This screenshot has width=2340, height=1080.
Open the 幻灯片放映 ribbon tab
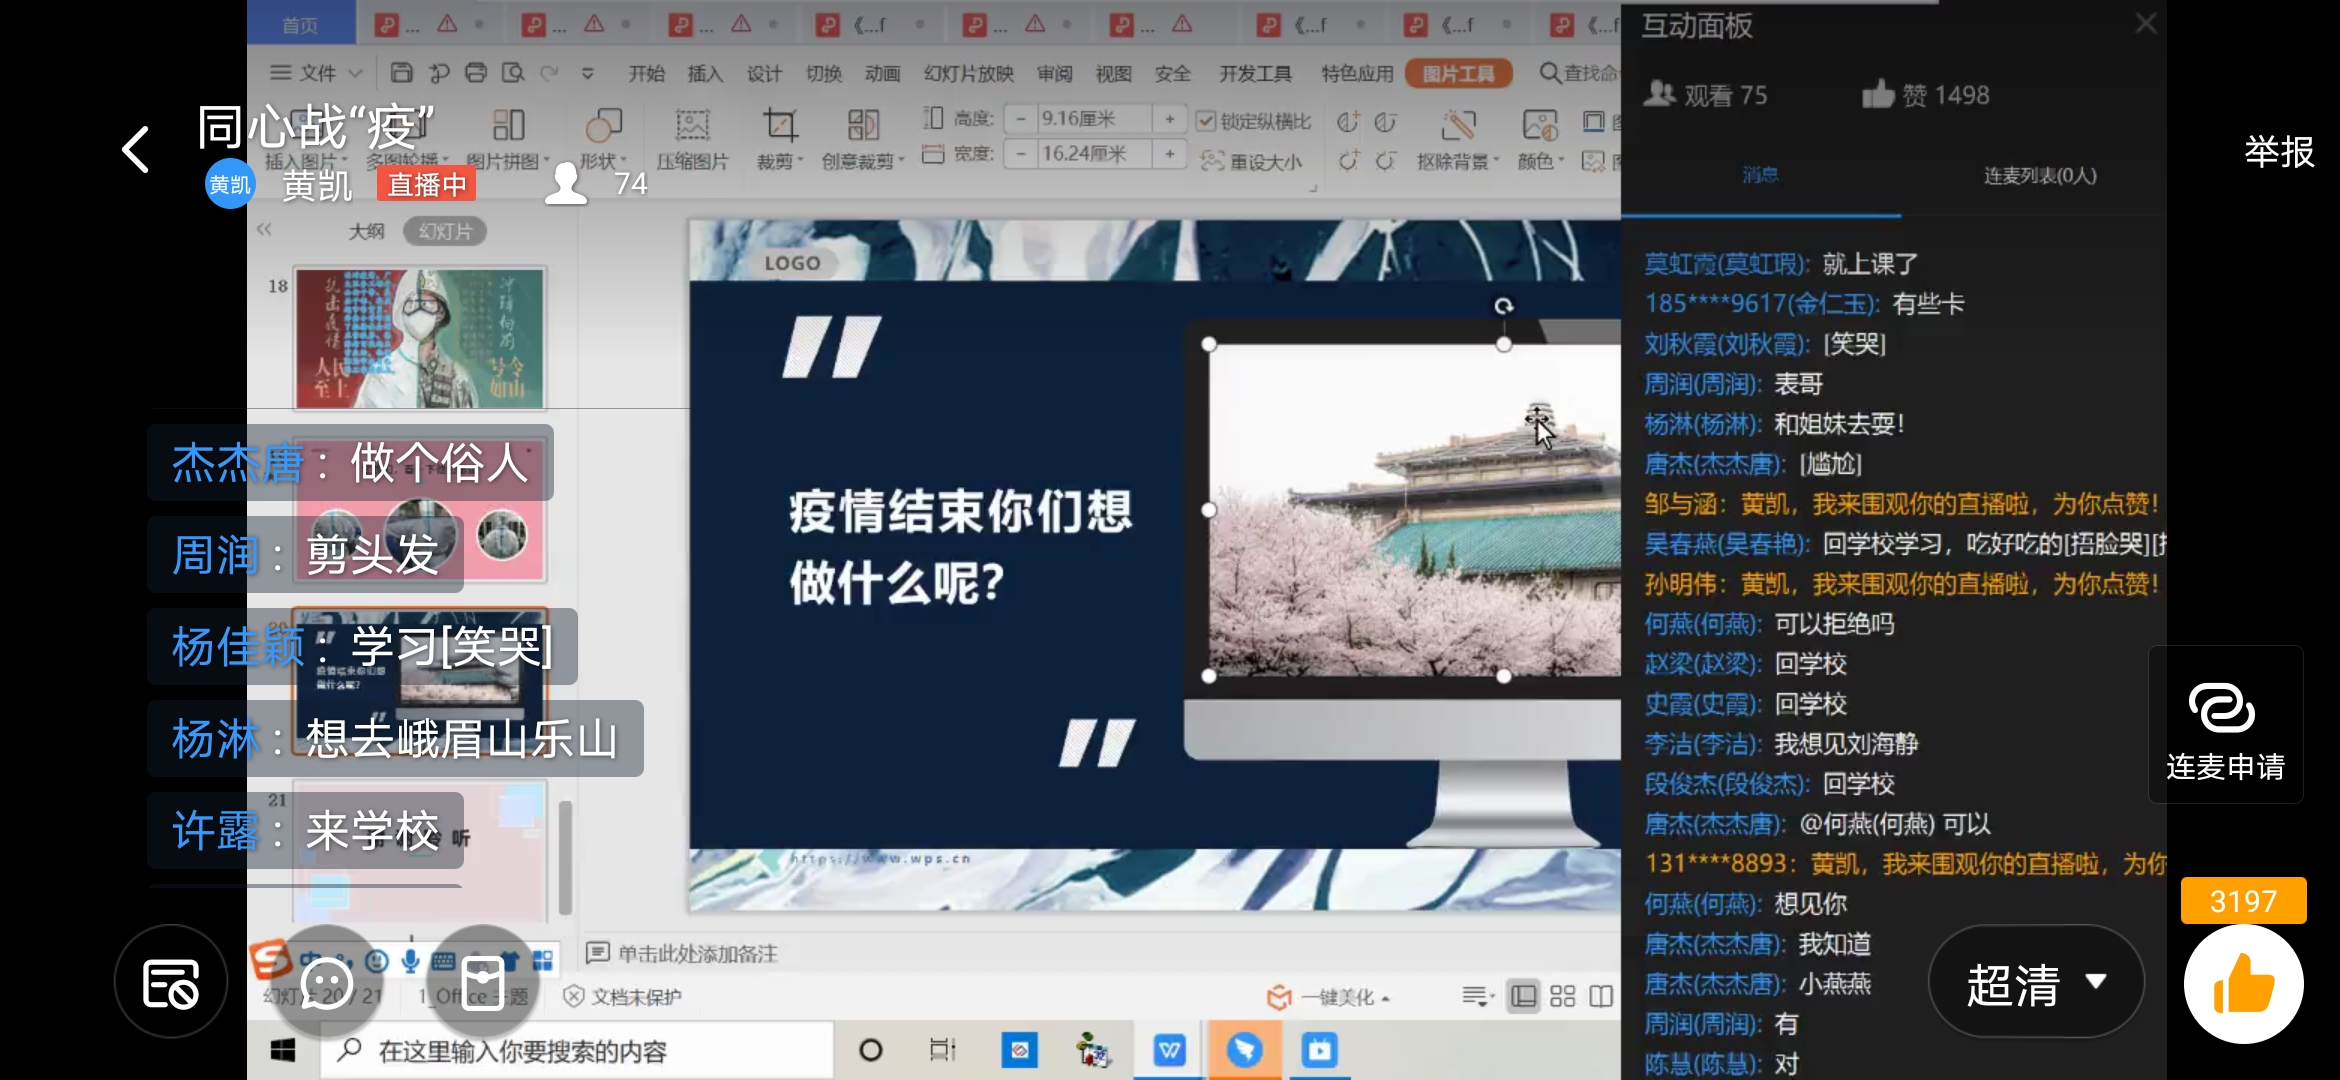tap(968, 73)
